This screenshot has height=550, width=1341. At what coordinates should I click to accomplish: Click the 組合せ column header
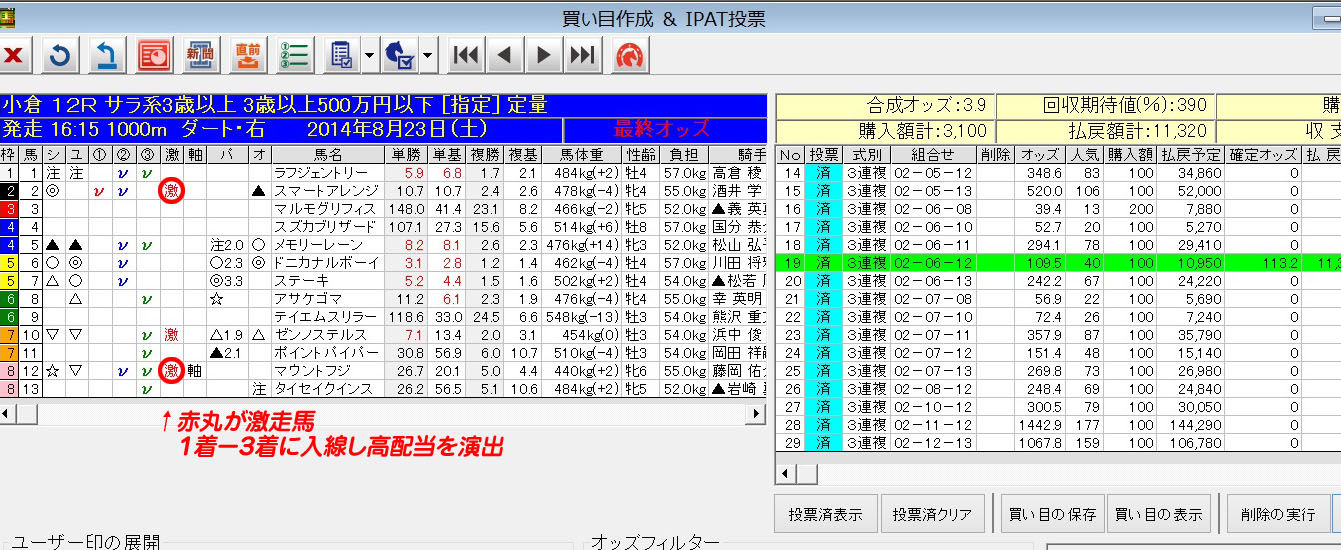pyautogui.click(x=932, y=155)
